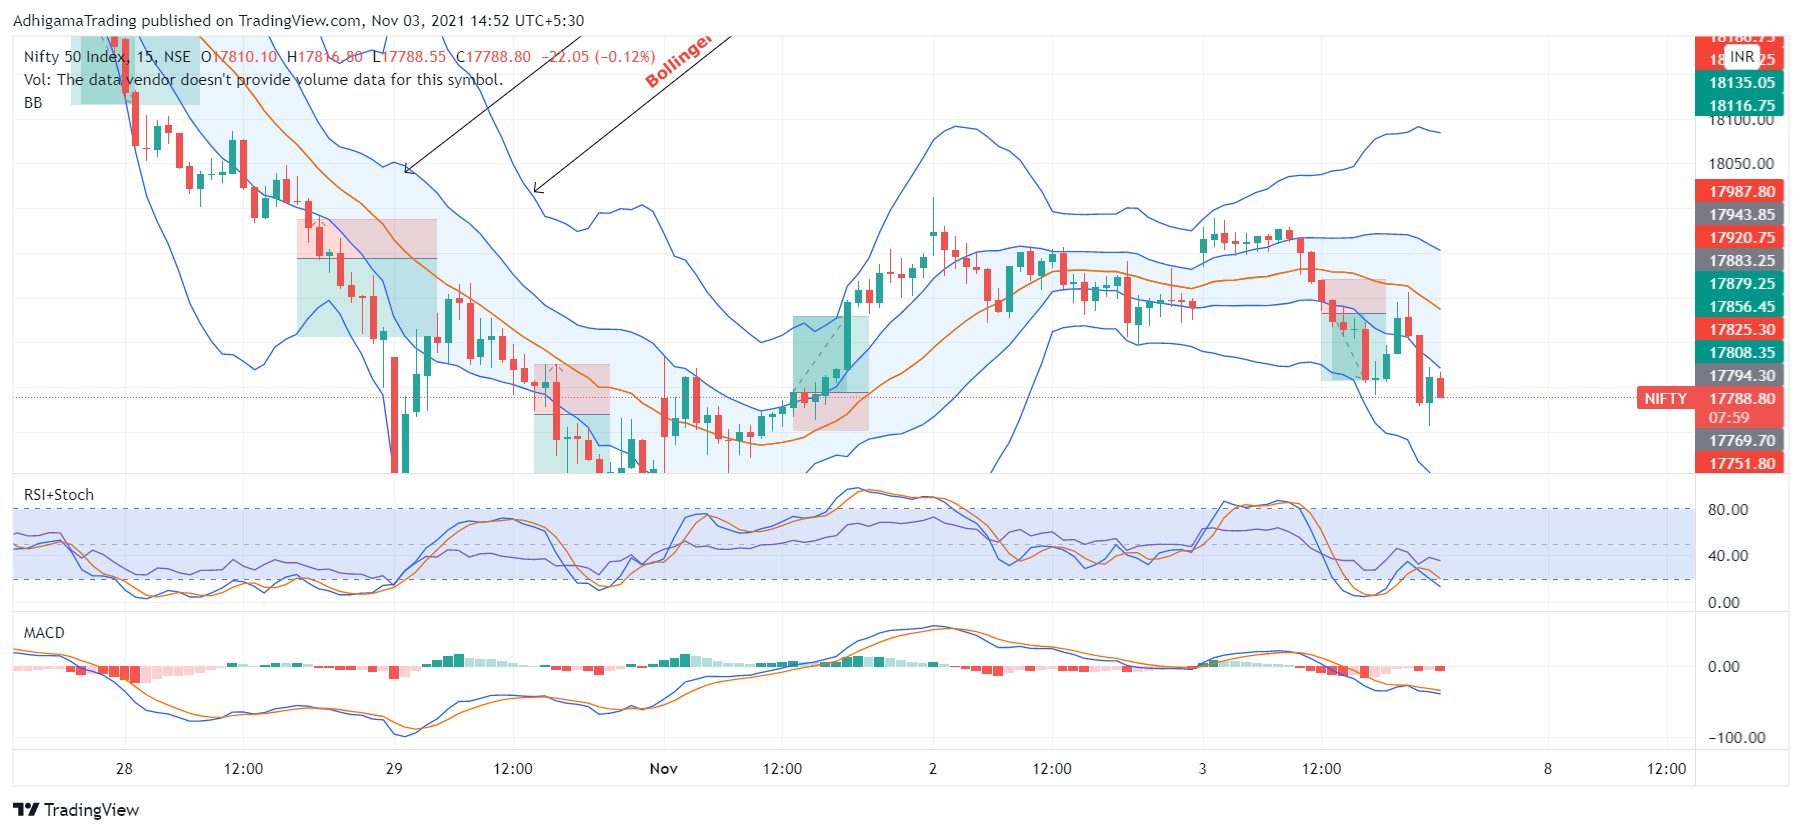Click the 29 date on time axis
Image resolution: width=1802 pixels, height=833 pixels.
[394, 769]
